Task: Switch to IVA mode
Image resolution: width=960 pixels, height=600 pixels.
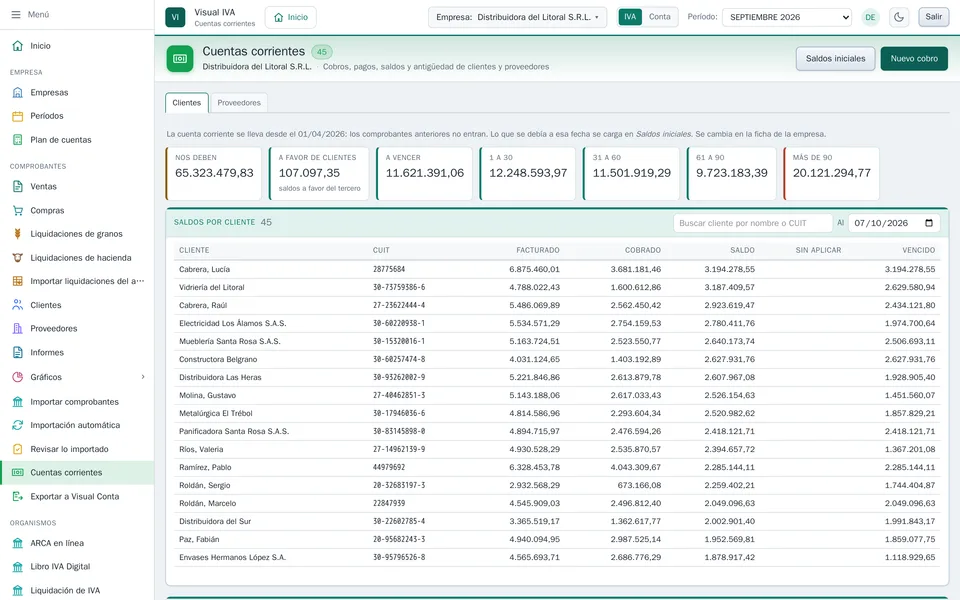Action: pyautogui.click(x=630, y=17)
